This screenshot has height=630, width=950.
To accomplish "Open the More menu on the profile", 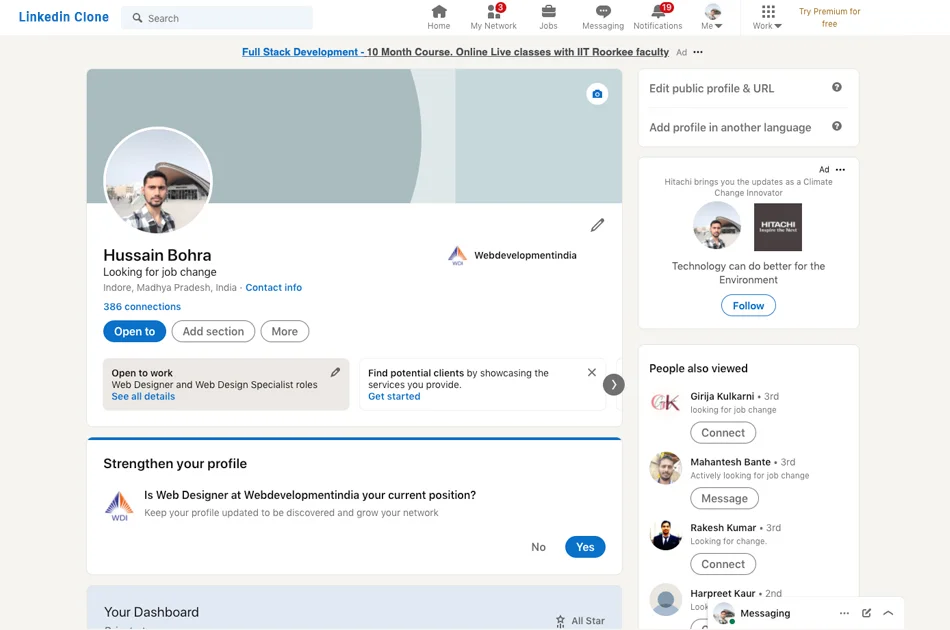I will pyautogui.click(x=284, y=331).
